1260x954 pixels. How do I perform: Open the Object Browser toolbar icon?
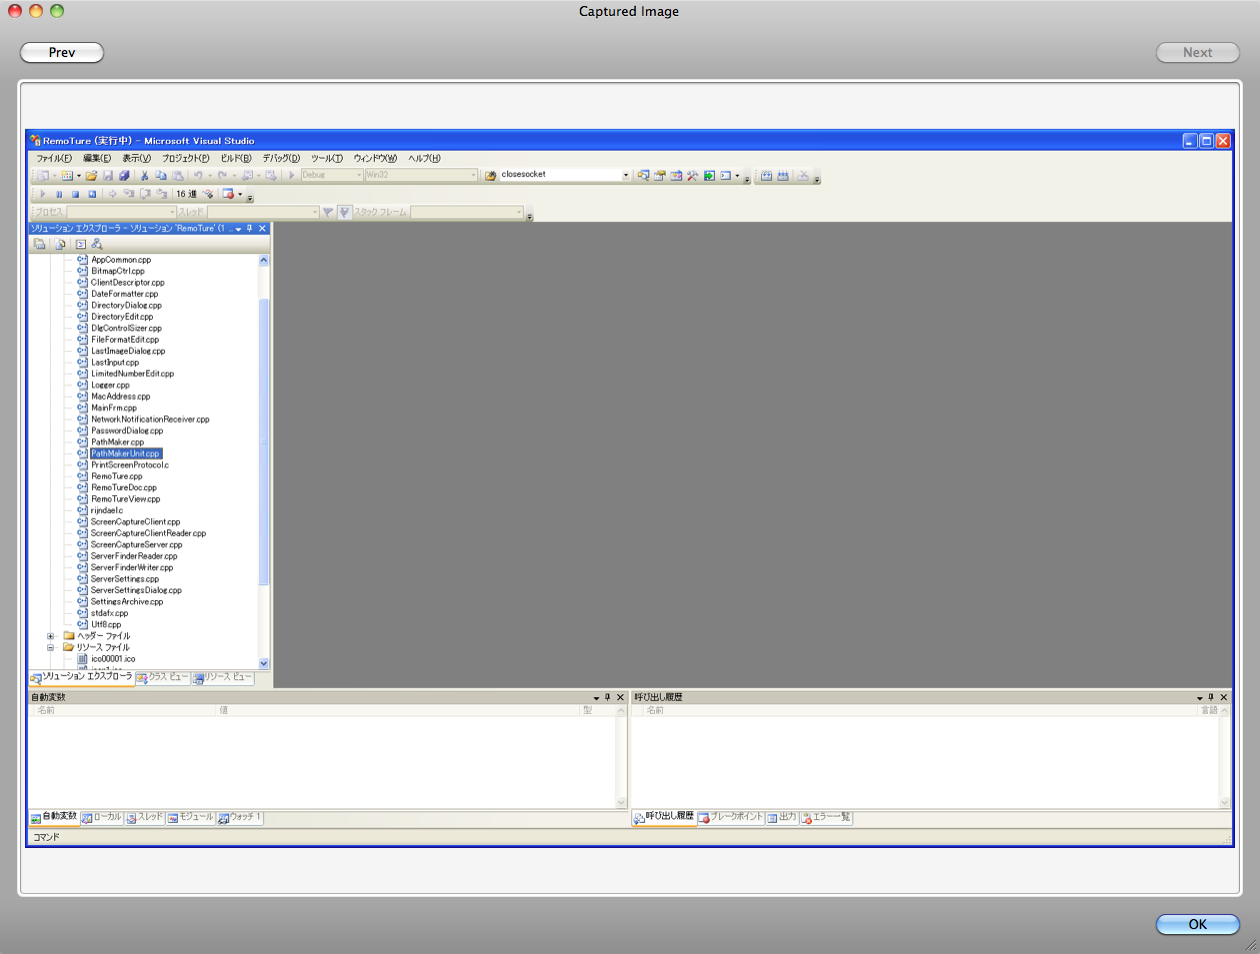[676, 176]
